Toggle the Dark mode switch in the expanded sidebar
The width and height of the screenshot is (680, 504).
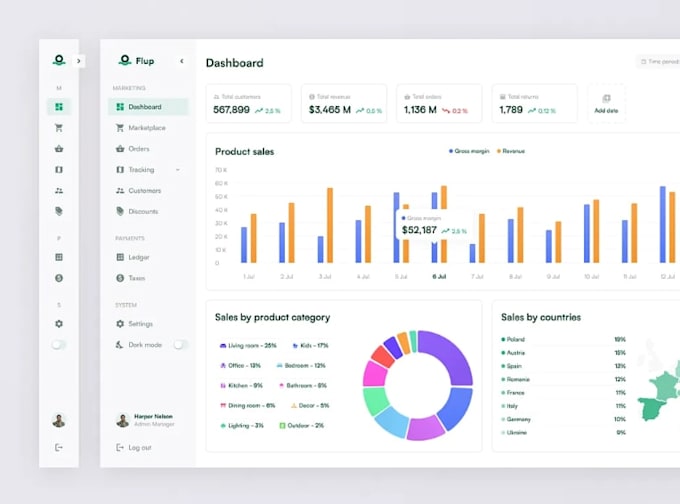[180, 345]
